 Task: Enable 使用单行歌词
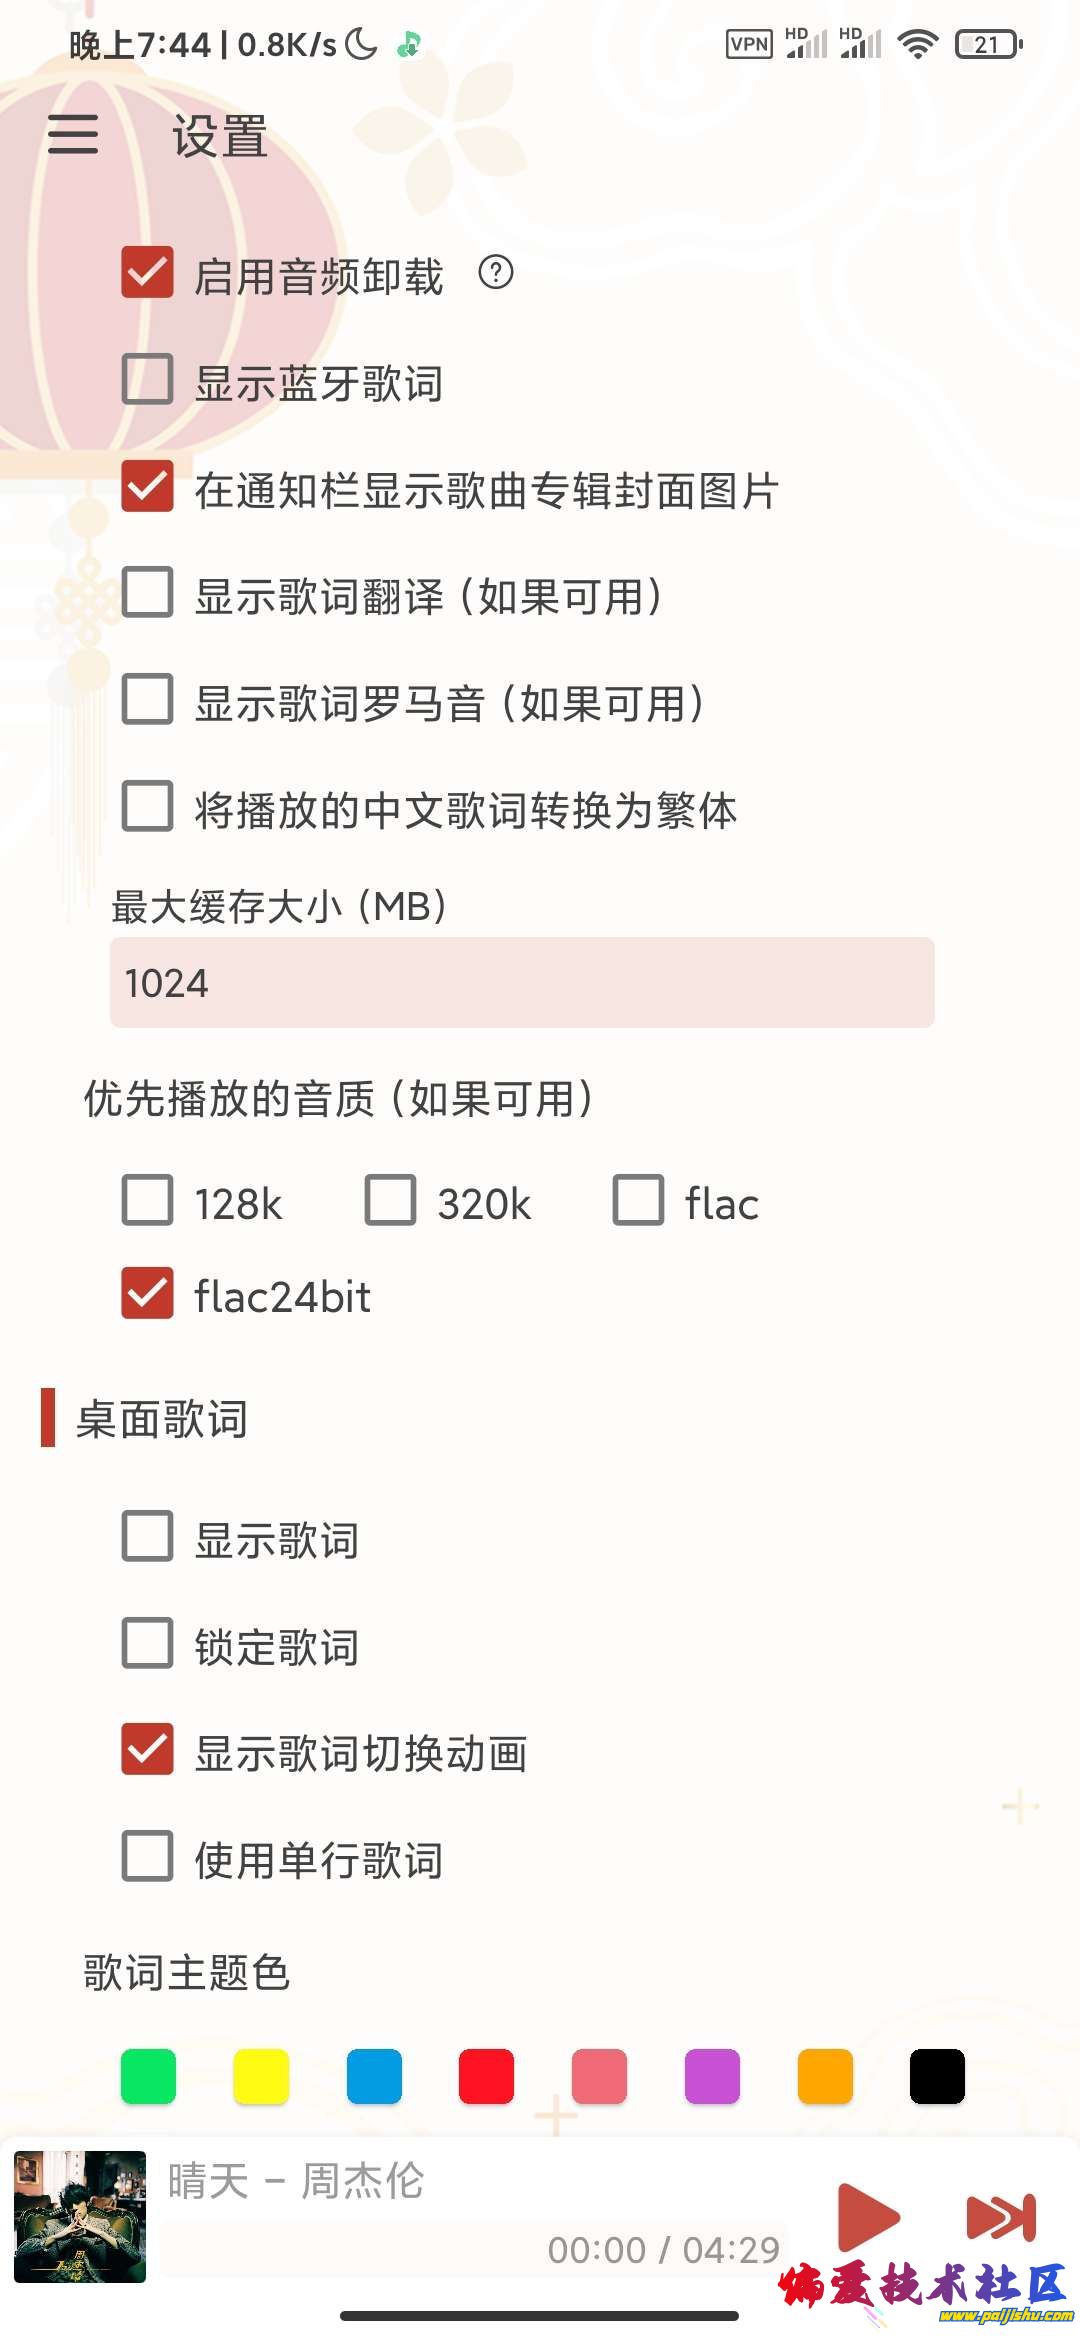click(147, 1860)
